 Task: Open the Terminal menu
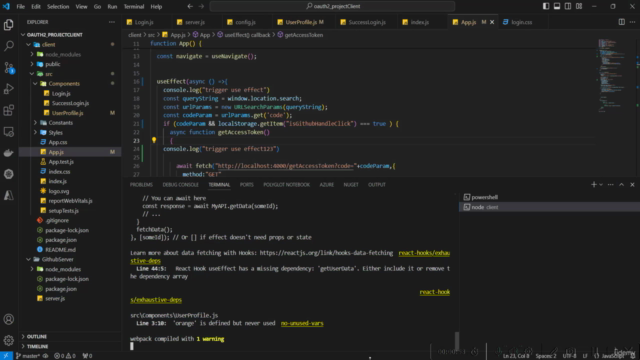click(134, 7)
